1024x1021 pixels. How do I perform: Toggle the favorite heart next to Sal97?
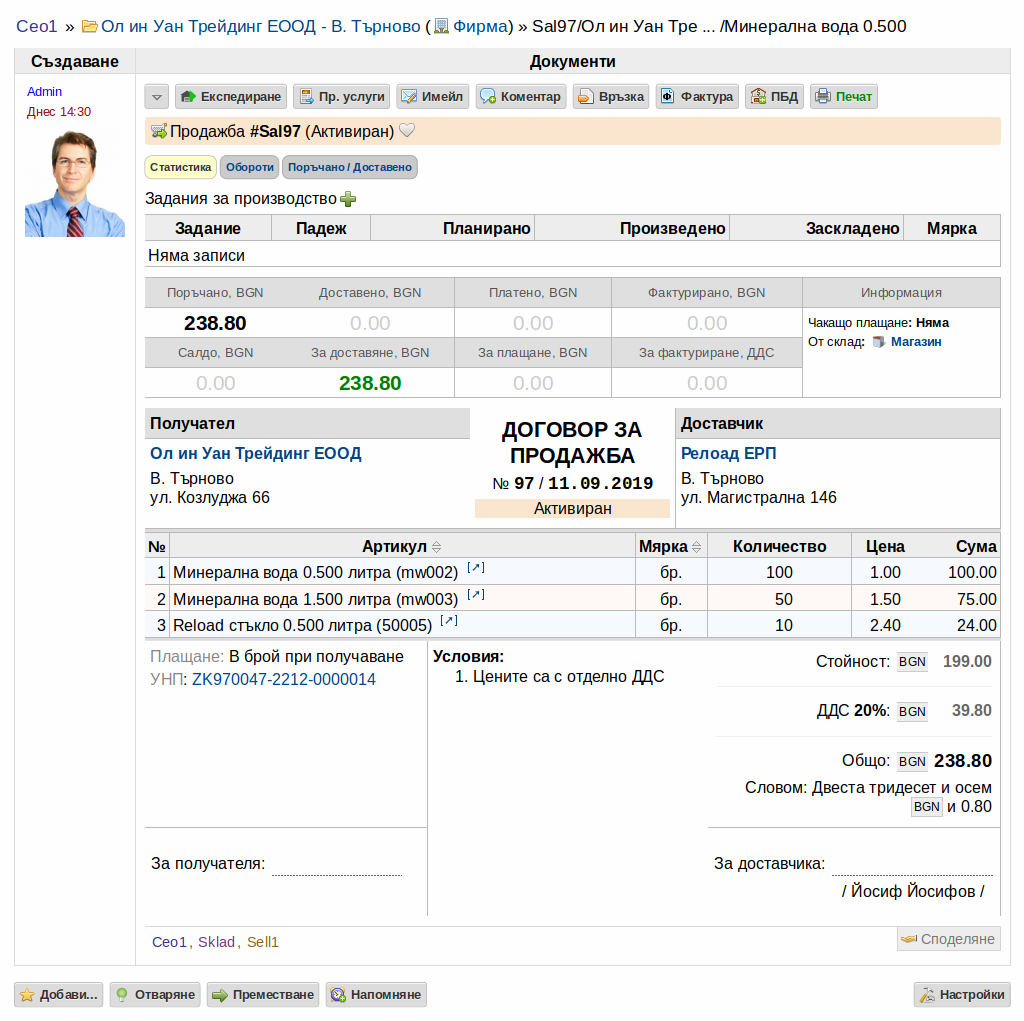[x=407, y=131]
